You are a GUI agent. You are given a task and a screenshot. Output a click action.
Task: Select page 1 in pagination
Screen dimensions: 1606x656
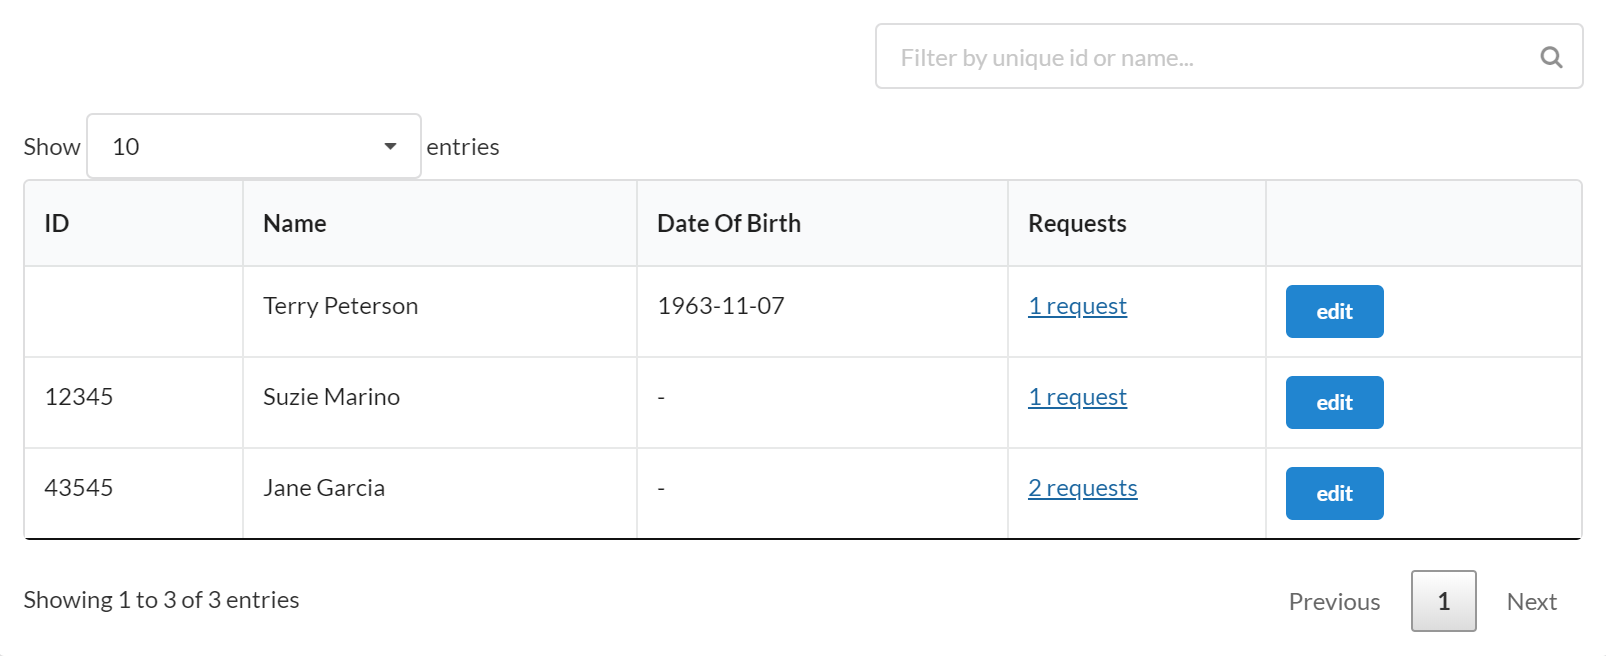[1443, 601]
